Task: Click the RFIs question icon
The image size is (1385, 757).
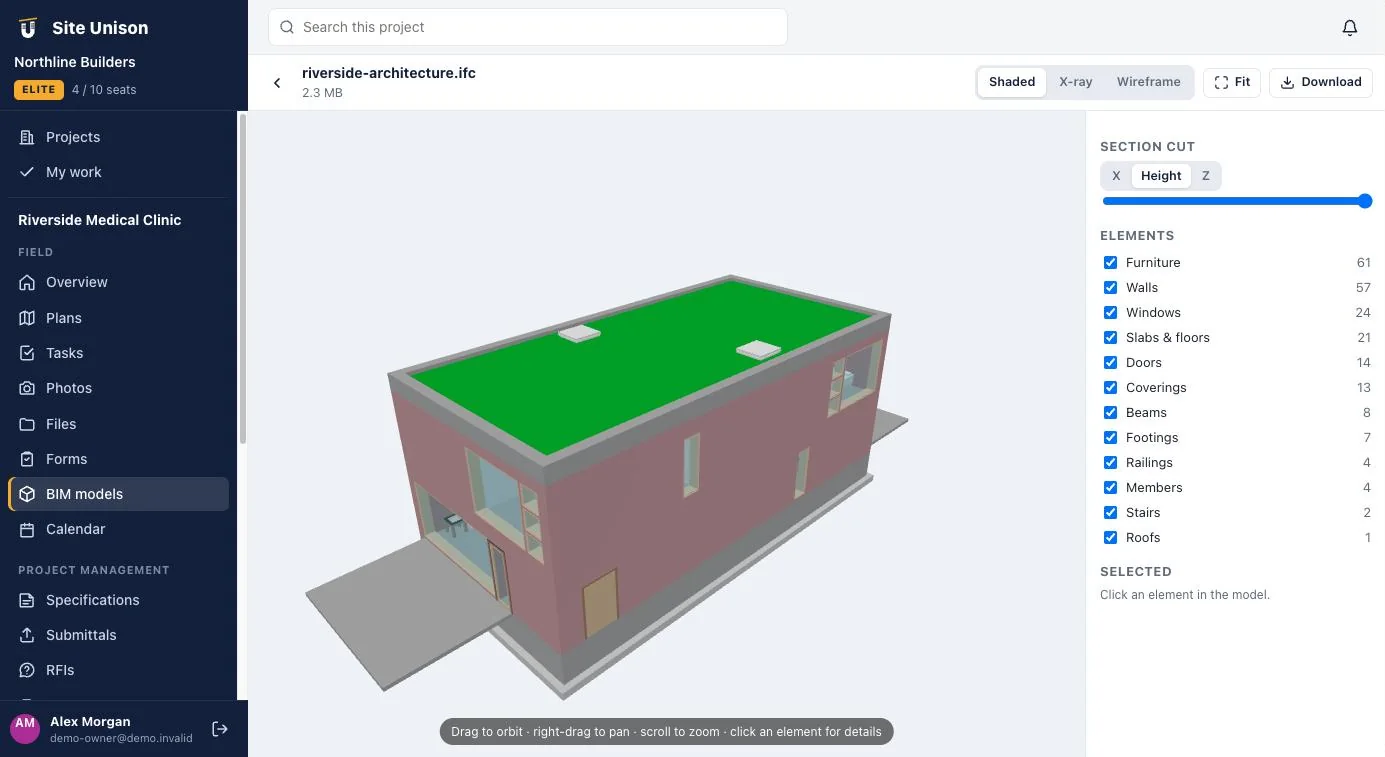Action: 27,670
